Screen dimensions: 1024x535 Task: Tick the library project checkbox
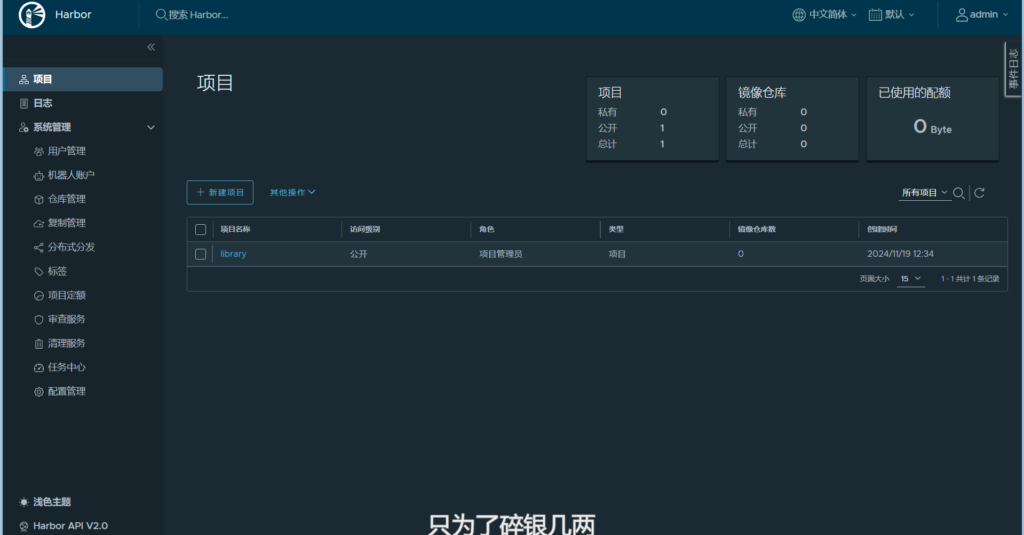pos(201,254)
